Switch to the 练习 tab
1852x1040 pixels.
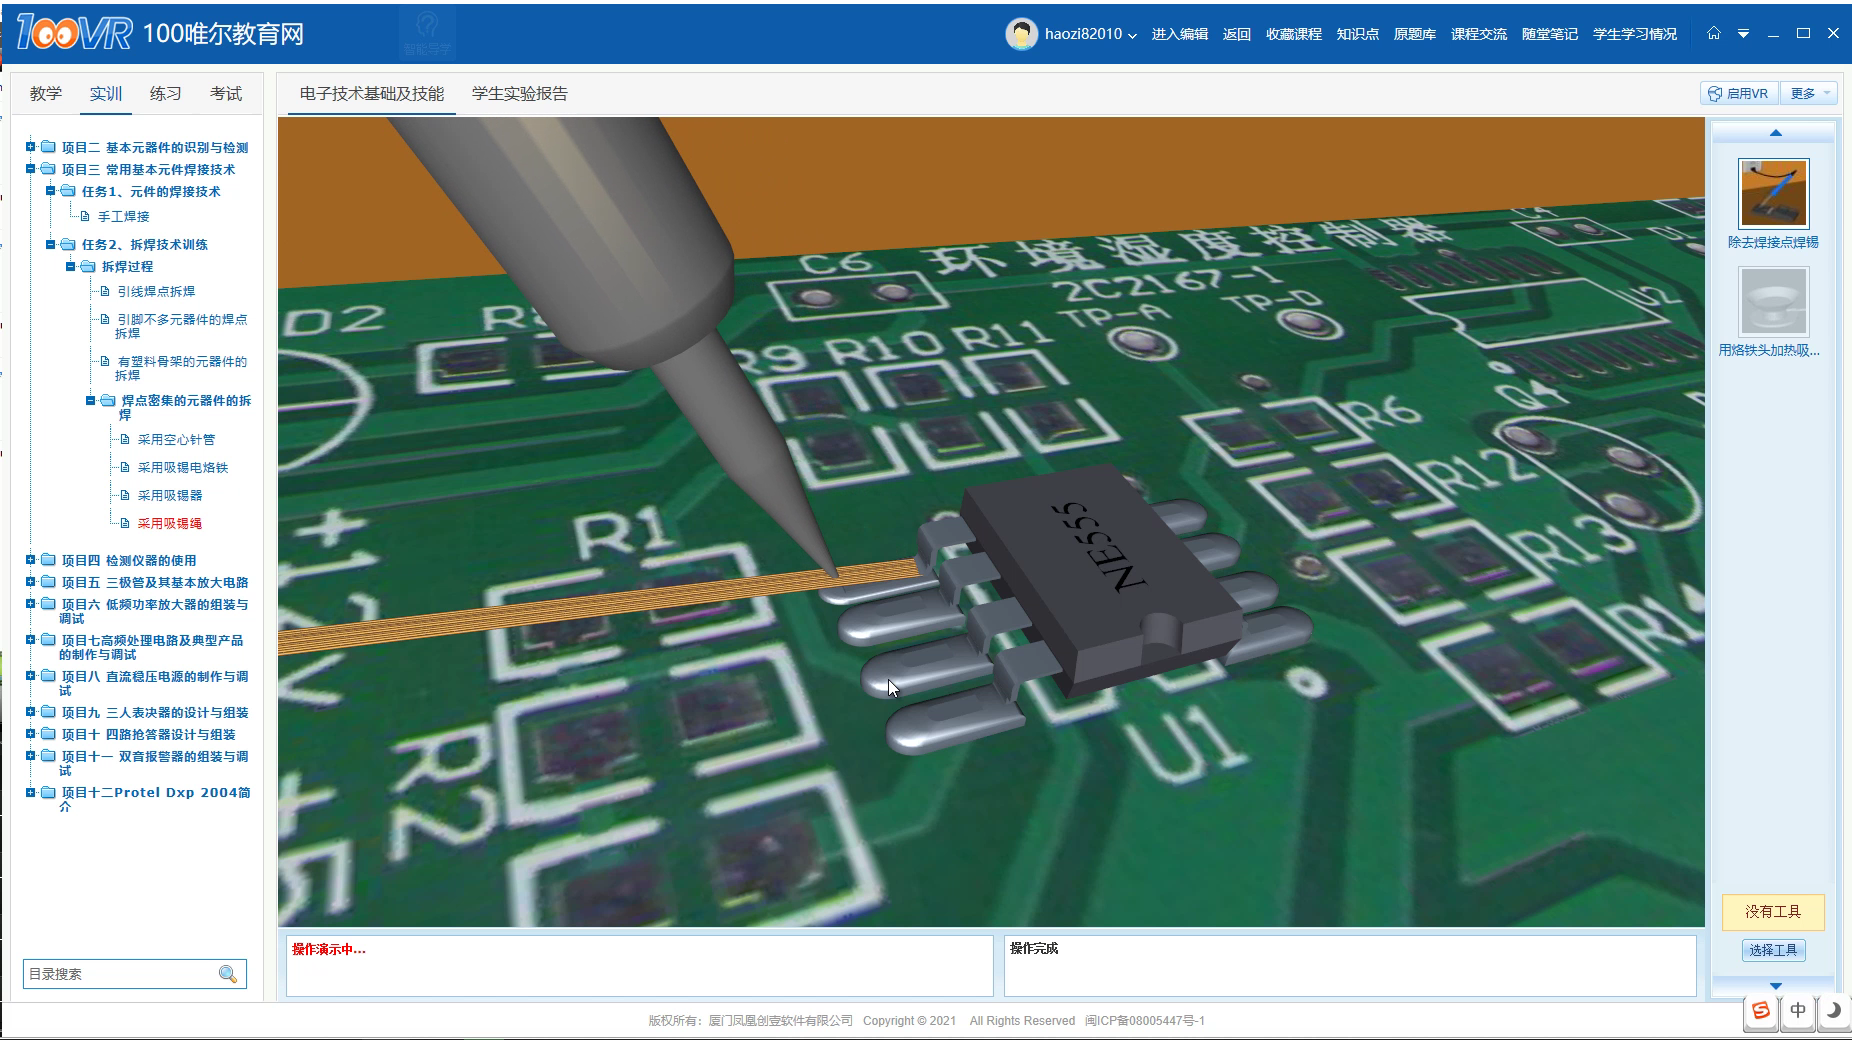pos(165,93)
